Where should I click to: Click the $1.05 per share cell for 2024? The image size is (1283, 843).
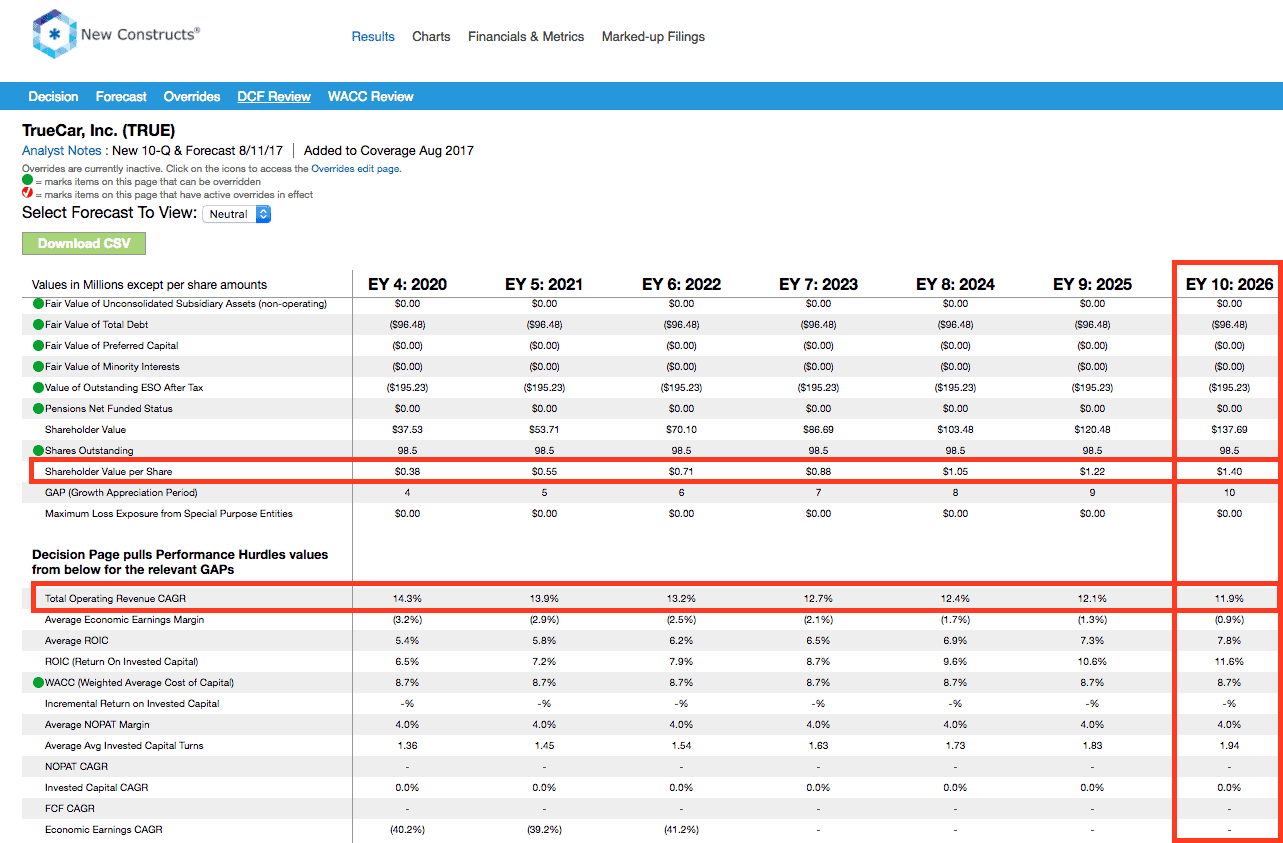(x=955, y=471)
